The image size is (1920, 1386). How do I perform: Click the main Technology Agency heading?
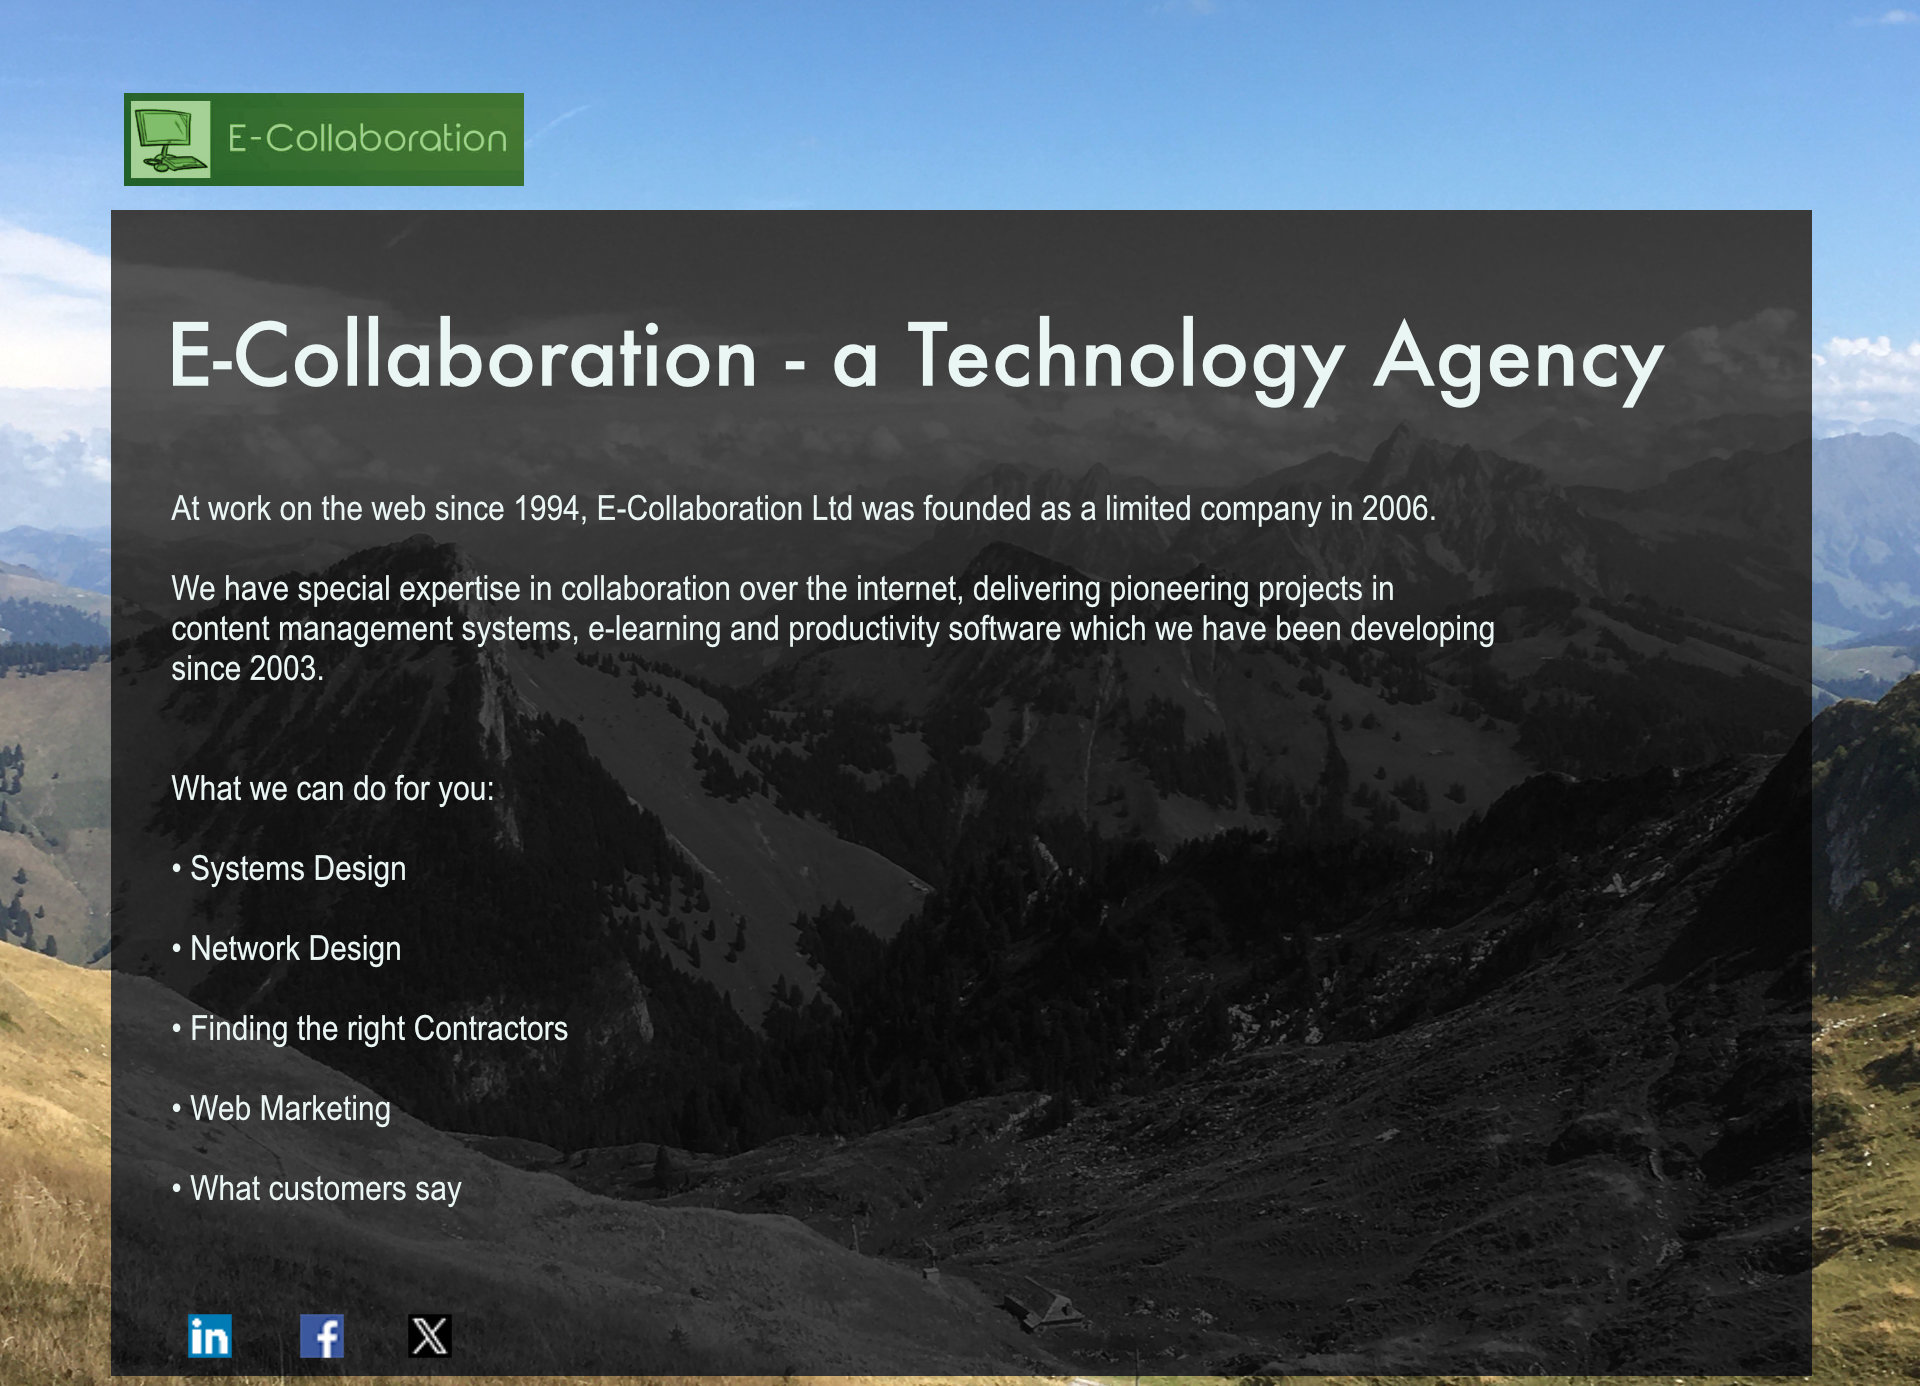click(x=915, y=358)
